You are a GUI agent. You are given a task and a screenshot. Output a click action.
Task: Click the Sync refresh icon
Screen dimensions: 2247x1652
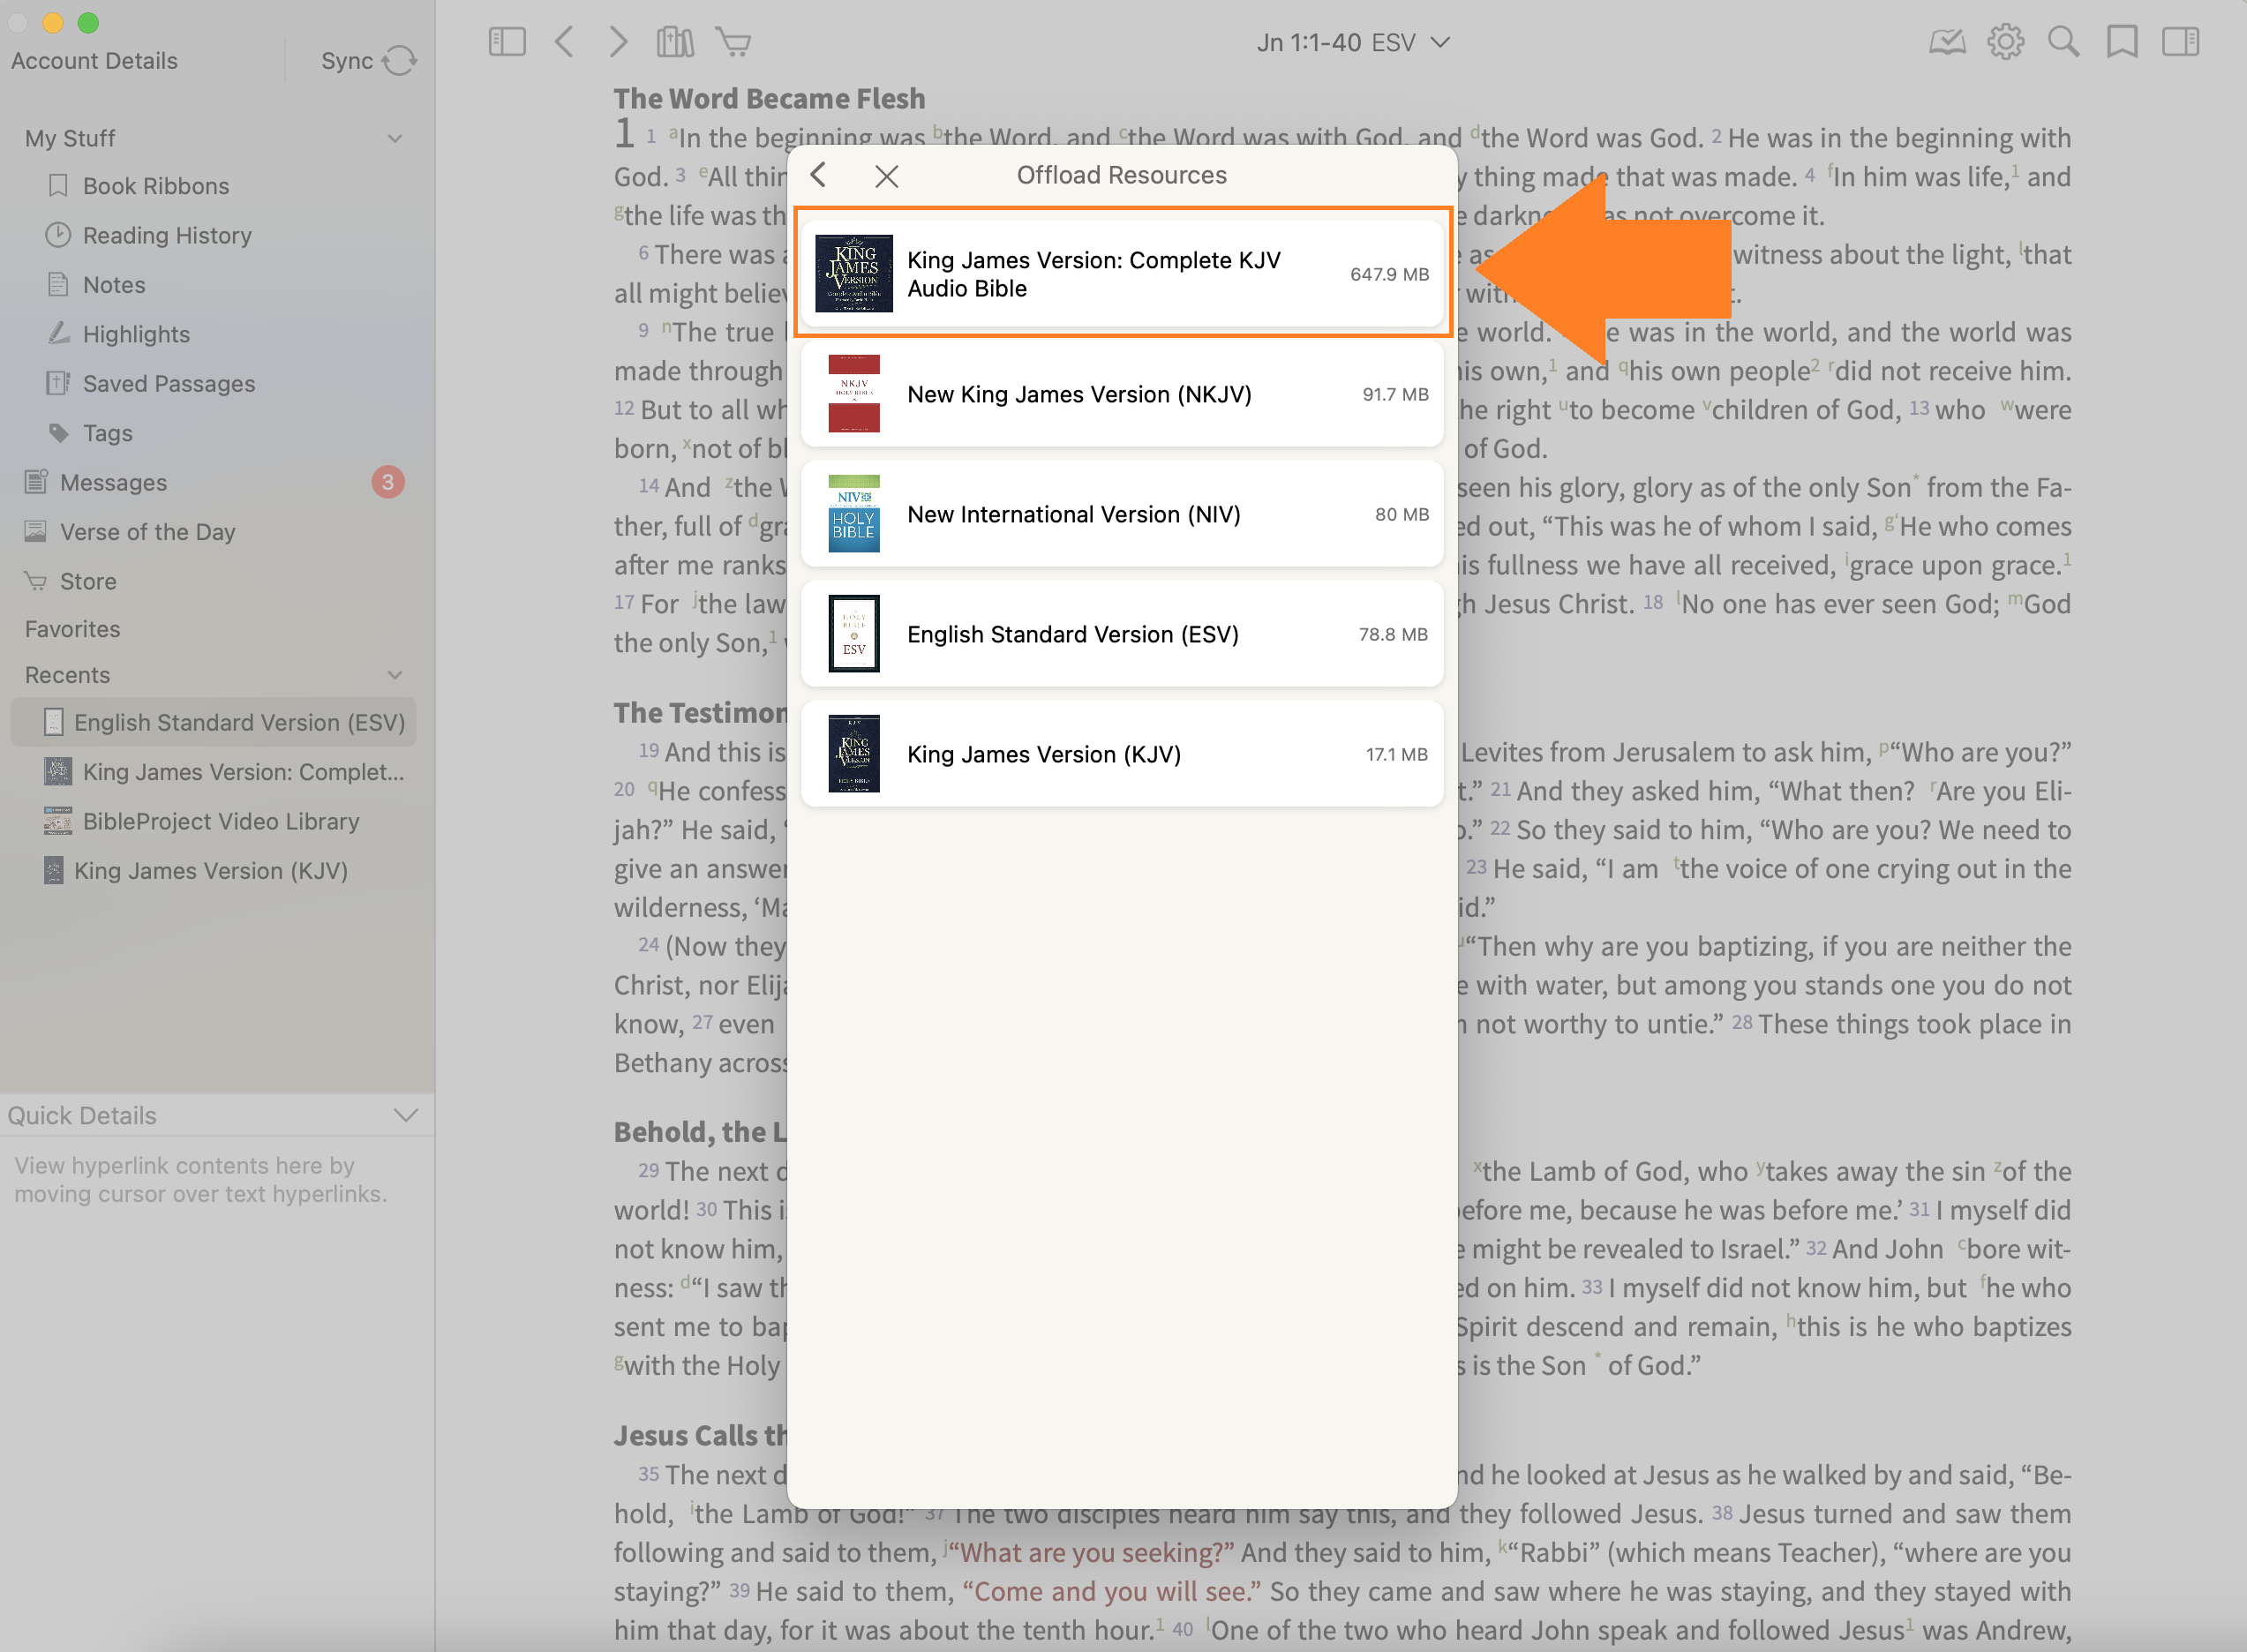(x=400, y=61)
